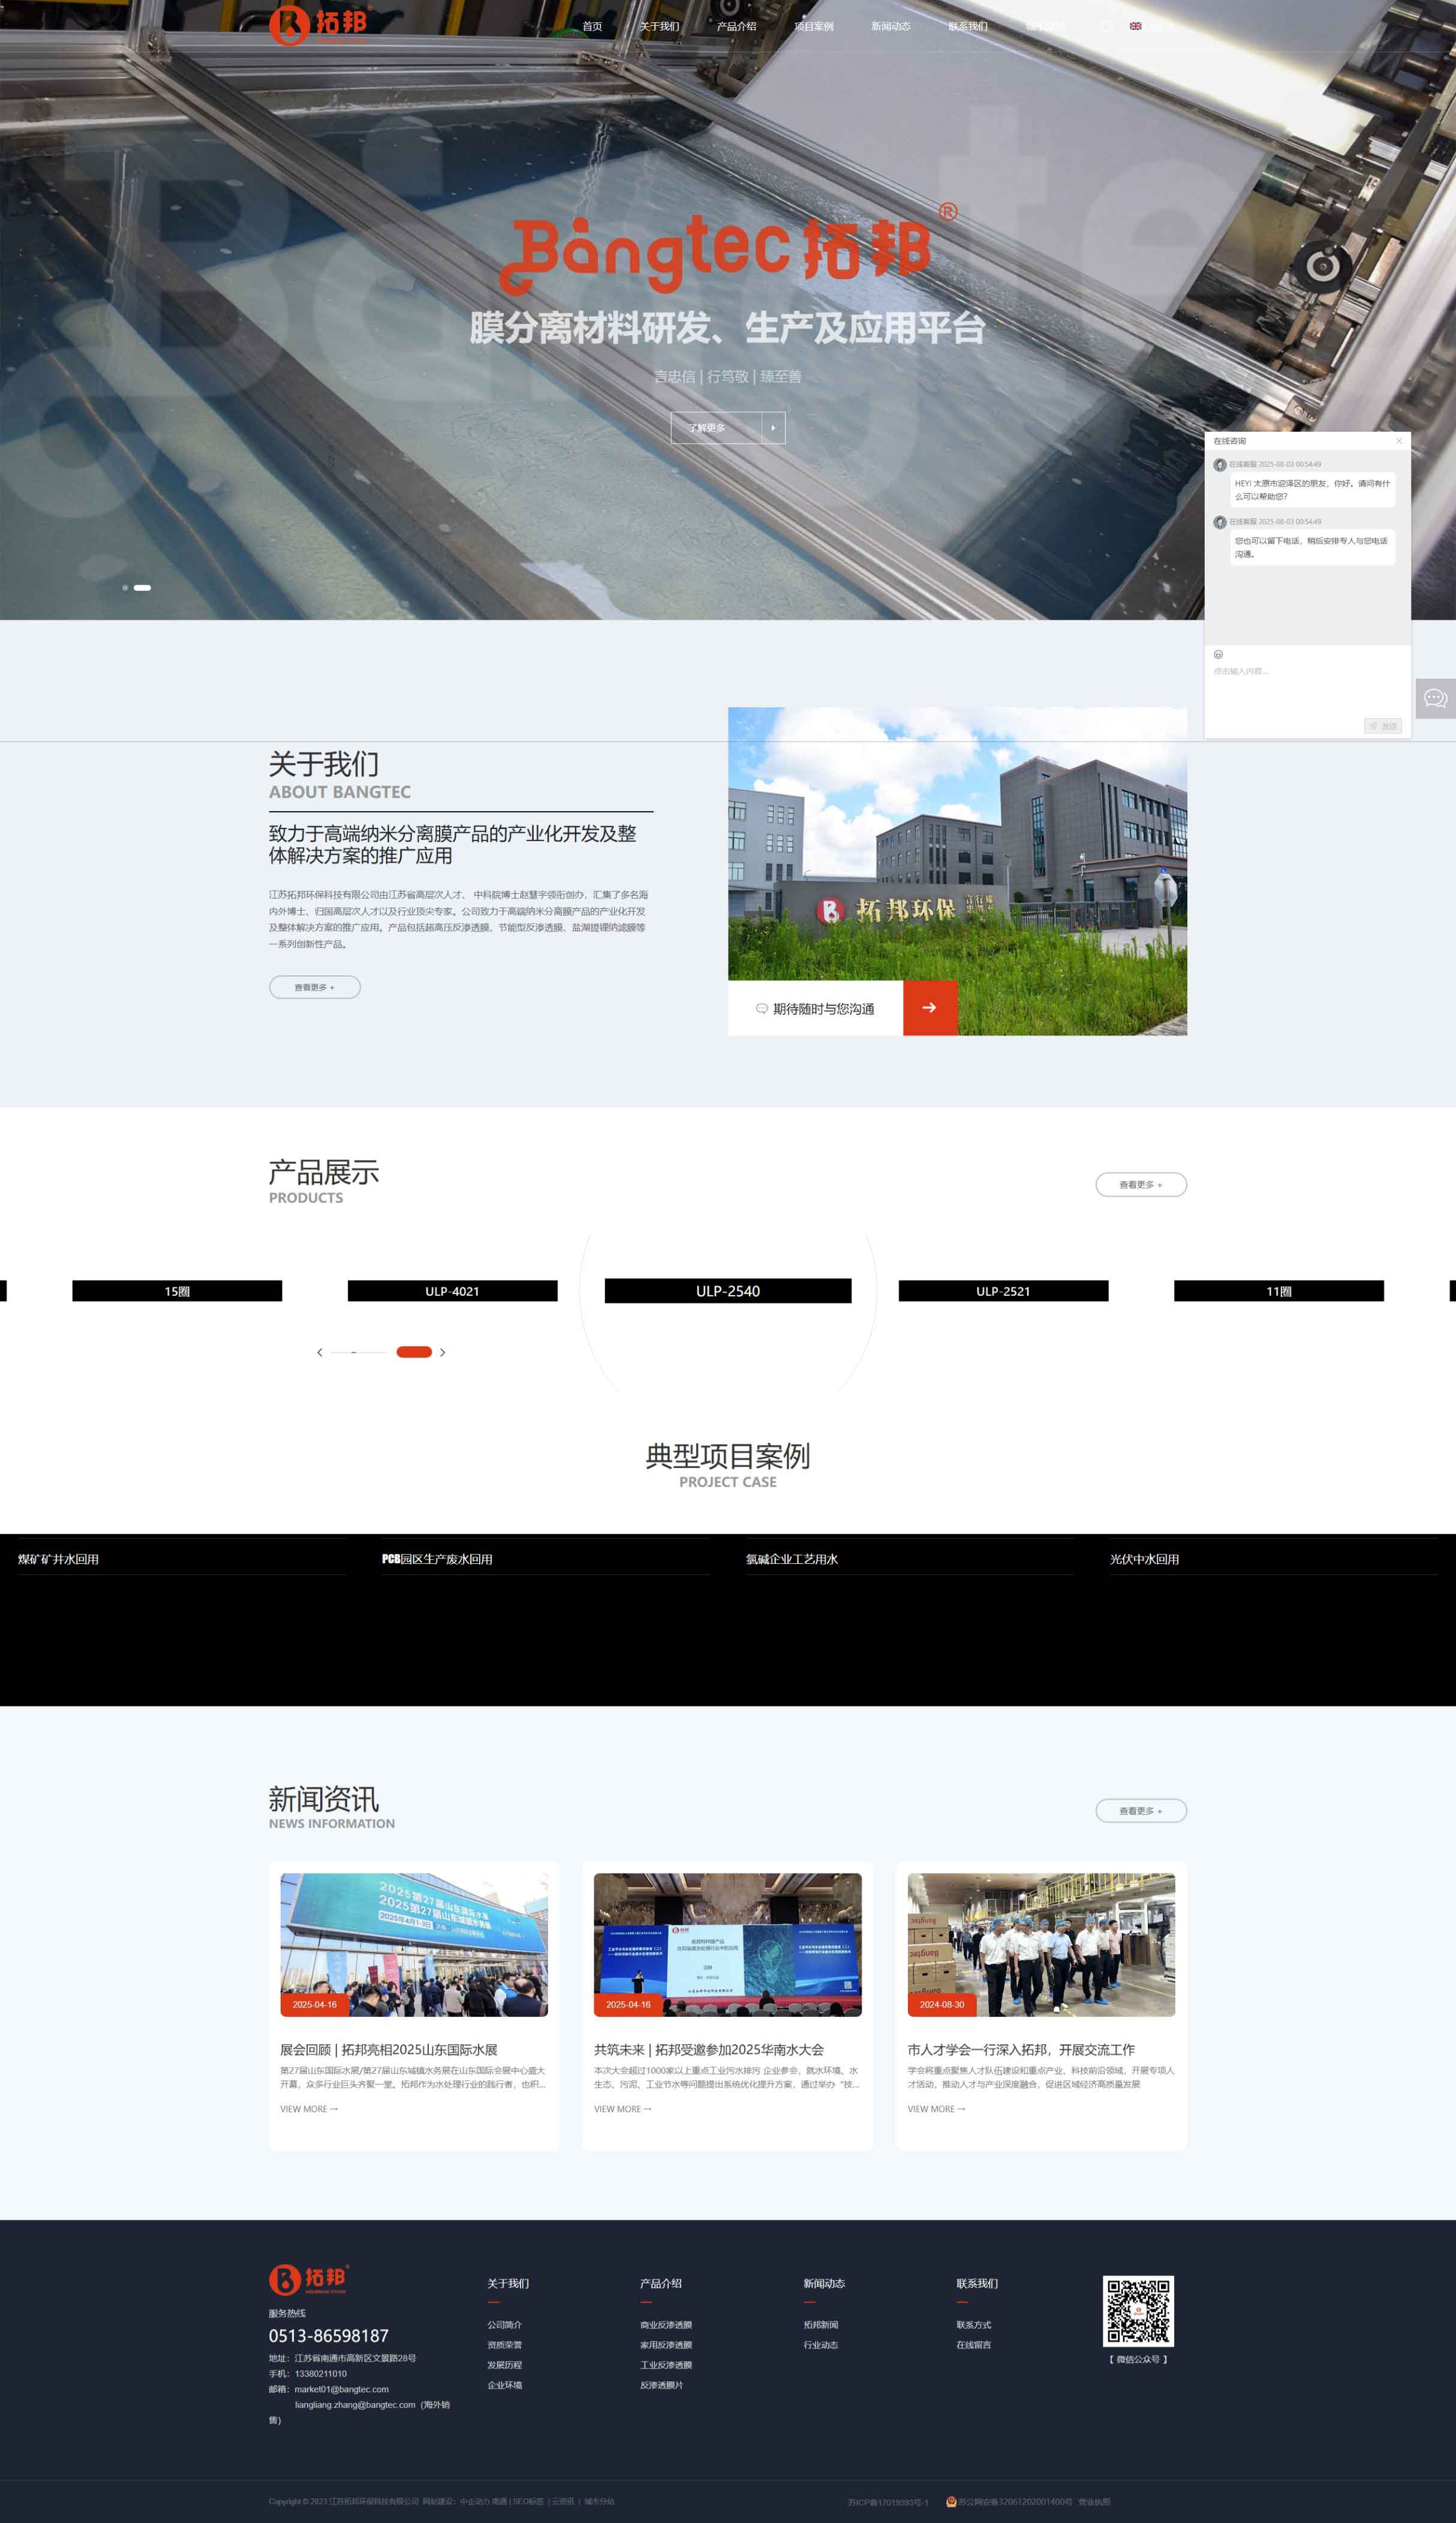Click the first customer service avatar
1456x2523 pixels.
click(x=1220, y=465)
